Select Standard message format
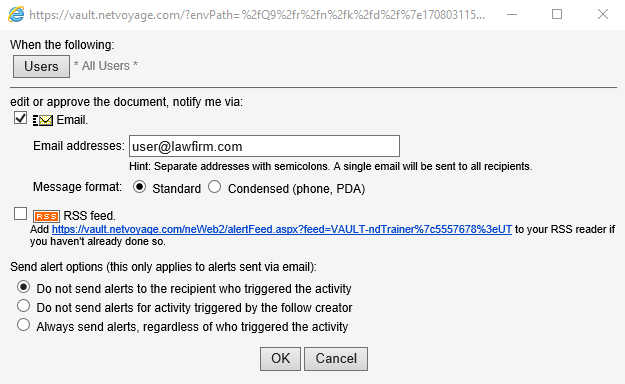 [140, 187]
